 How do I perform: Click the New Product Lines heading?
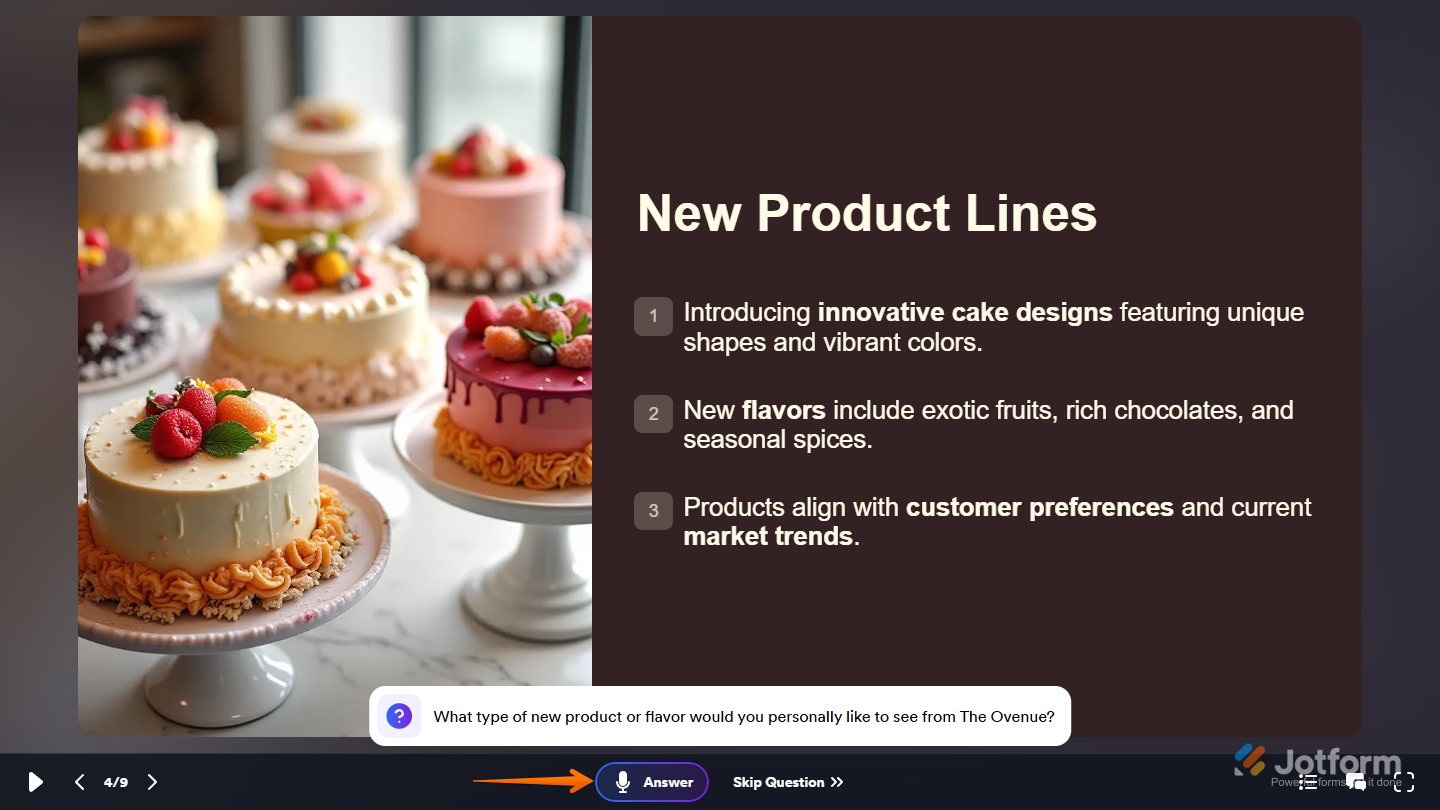tap(867, 213)
